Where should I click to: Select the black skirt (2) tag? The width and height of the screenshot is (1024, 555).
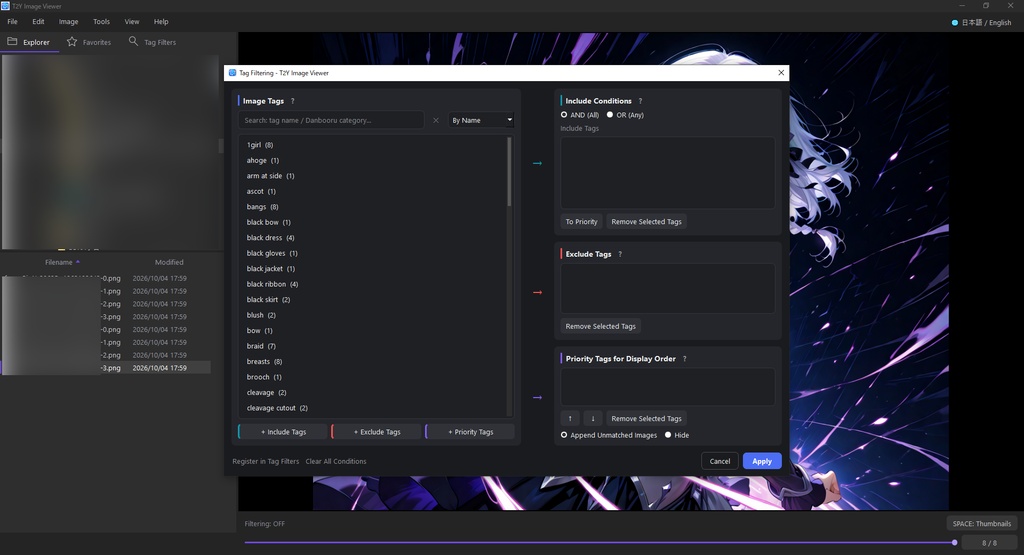pyautogui.click(x=268, y=300)
